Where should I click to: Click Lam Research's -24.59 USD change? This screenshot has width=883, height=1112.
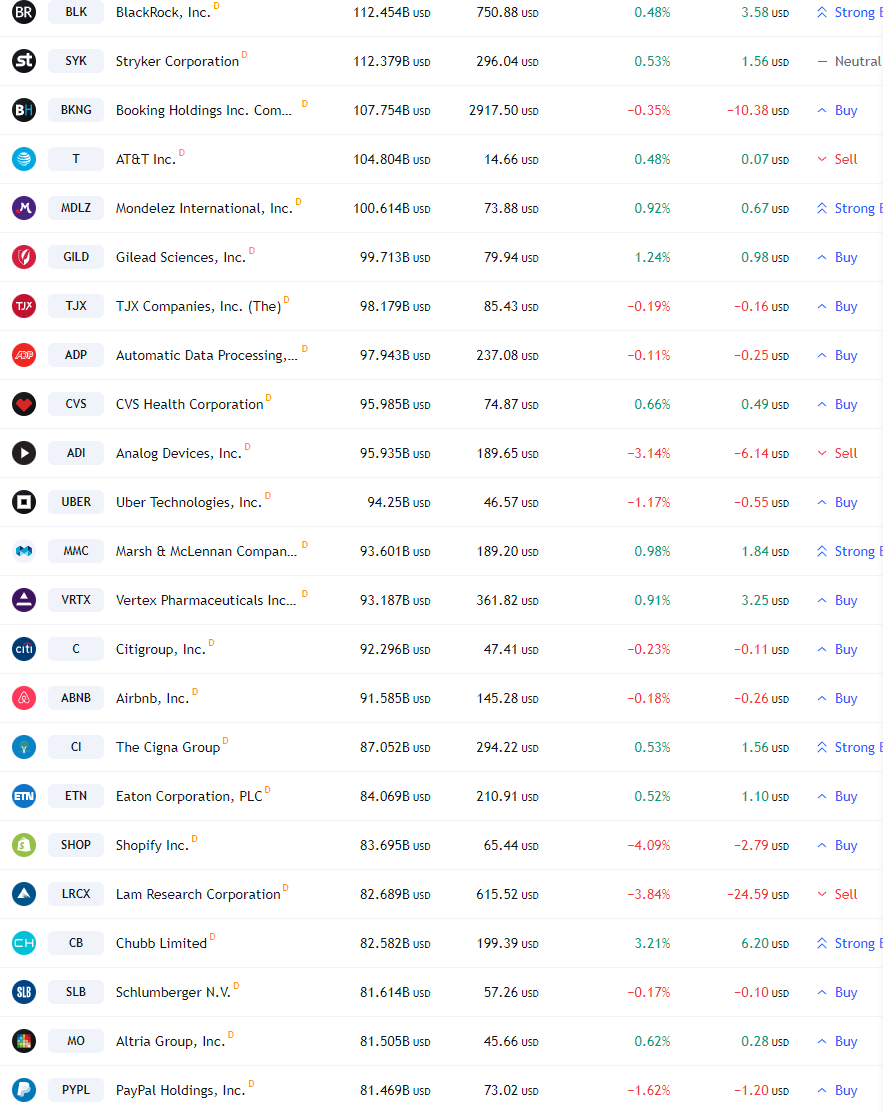[757, 894]
